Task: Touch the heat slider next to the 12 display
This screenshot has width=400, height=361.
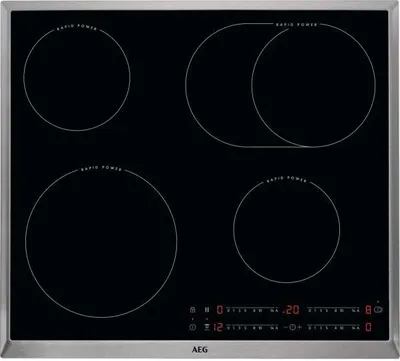Action: [253, 327]
